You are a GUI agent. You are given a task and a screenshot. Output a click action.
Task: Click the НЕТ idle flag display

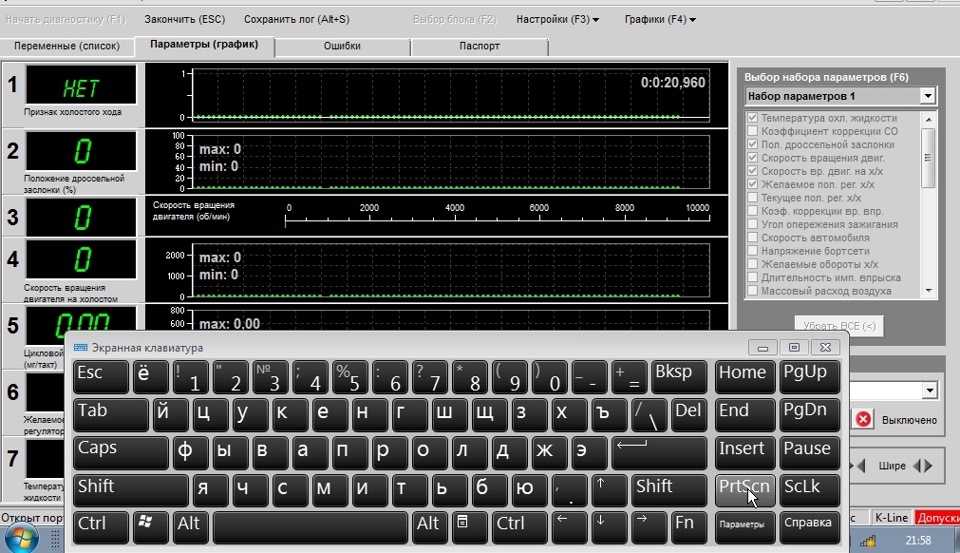81,85
